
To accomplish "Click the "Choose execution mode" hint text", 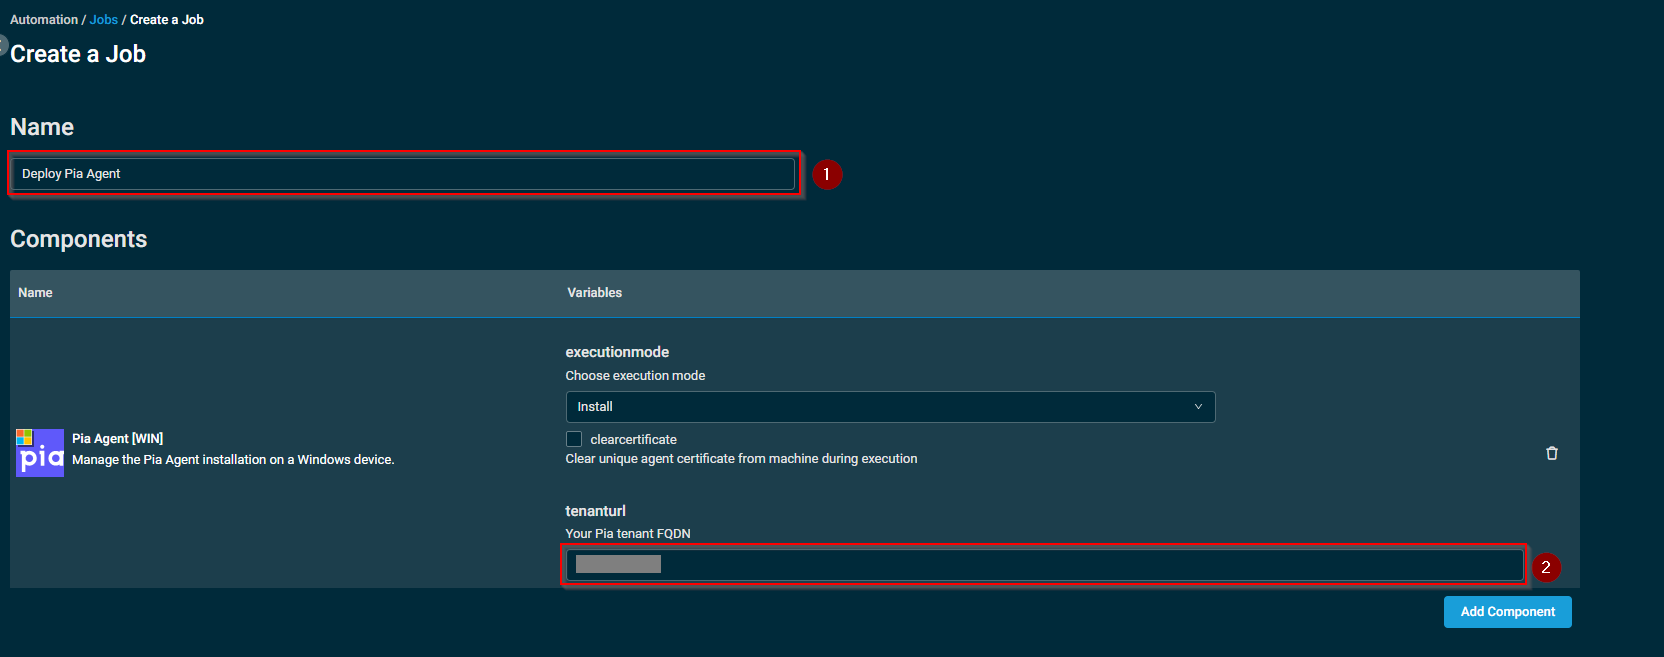I will [x=635, y=376].
